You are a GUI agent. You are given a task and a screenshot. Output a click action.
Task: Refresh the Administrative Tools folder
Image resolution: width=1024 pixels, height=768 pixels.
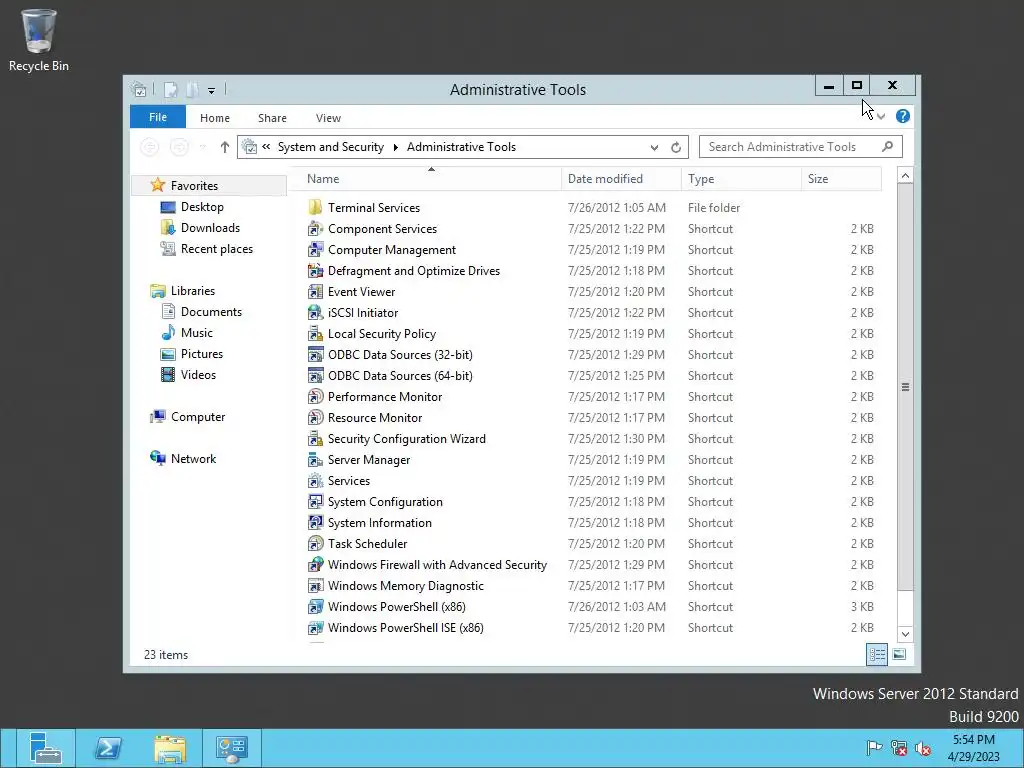pyautogui.click(x=676, y=148)
